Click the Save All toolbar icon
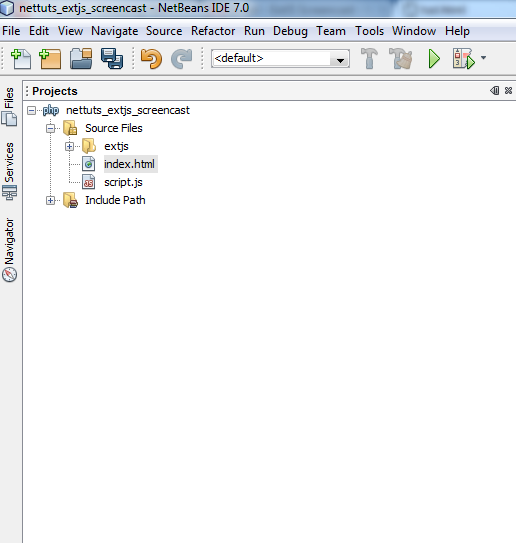This screenshot has width=516, height=543. (x=112, y=59)
